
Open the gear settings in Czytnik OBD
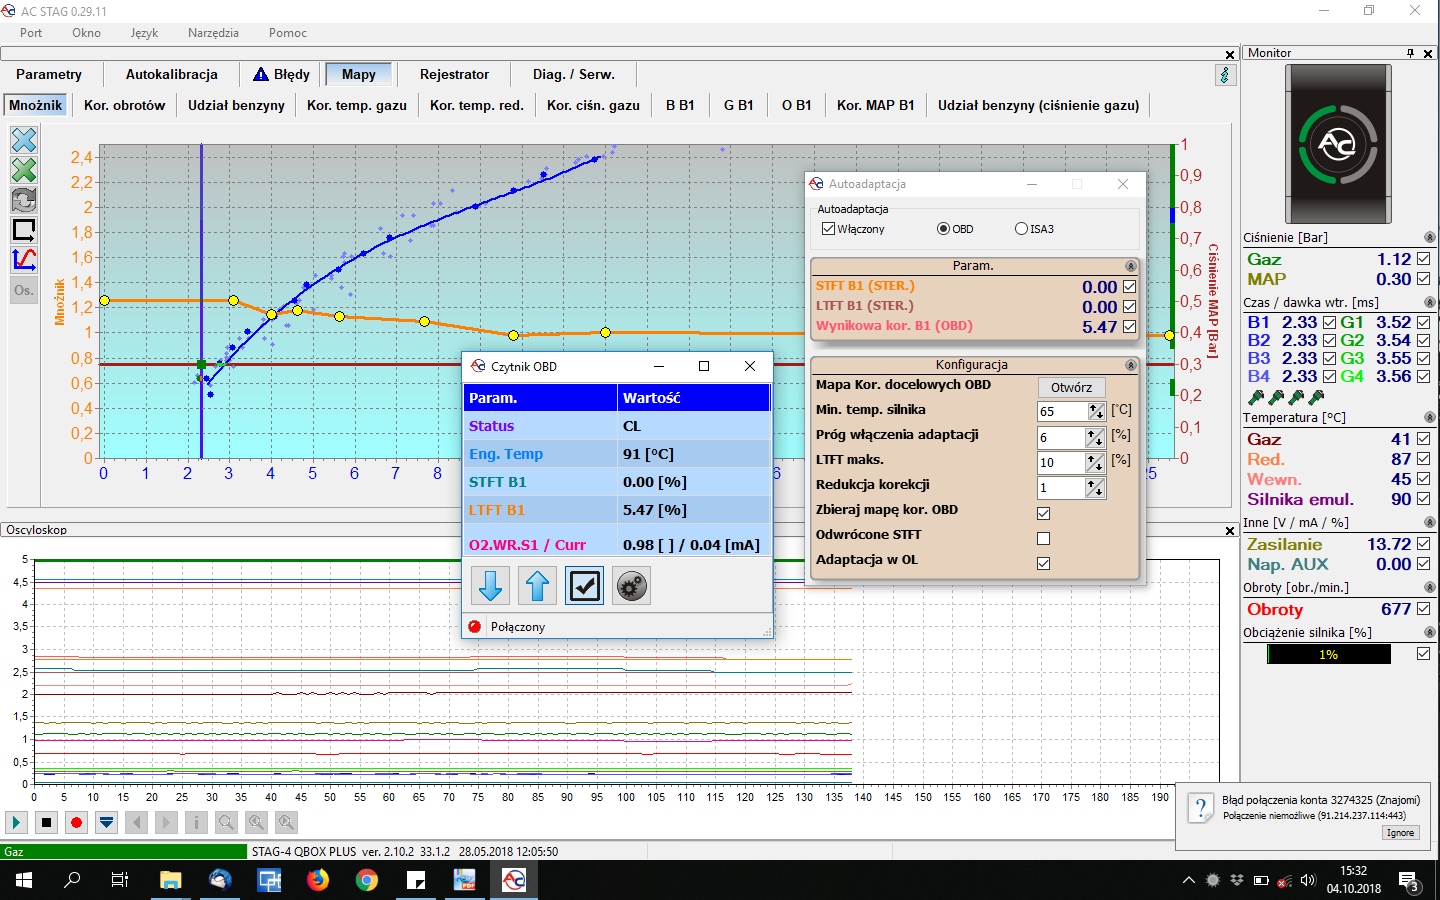pyautogui.click(x=630, y=586)
